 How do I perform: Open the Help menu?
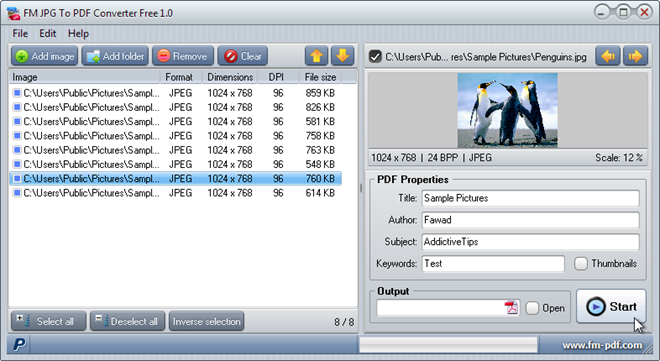coord(78,33)
